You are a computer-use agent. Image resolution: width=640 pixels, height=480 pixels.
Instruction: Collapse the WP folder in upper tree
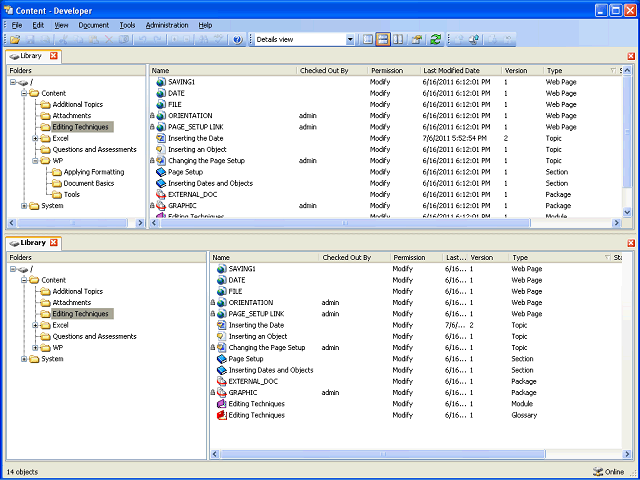pyautogui.click(x=35, y=161)
